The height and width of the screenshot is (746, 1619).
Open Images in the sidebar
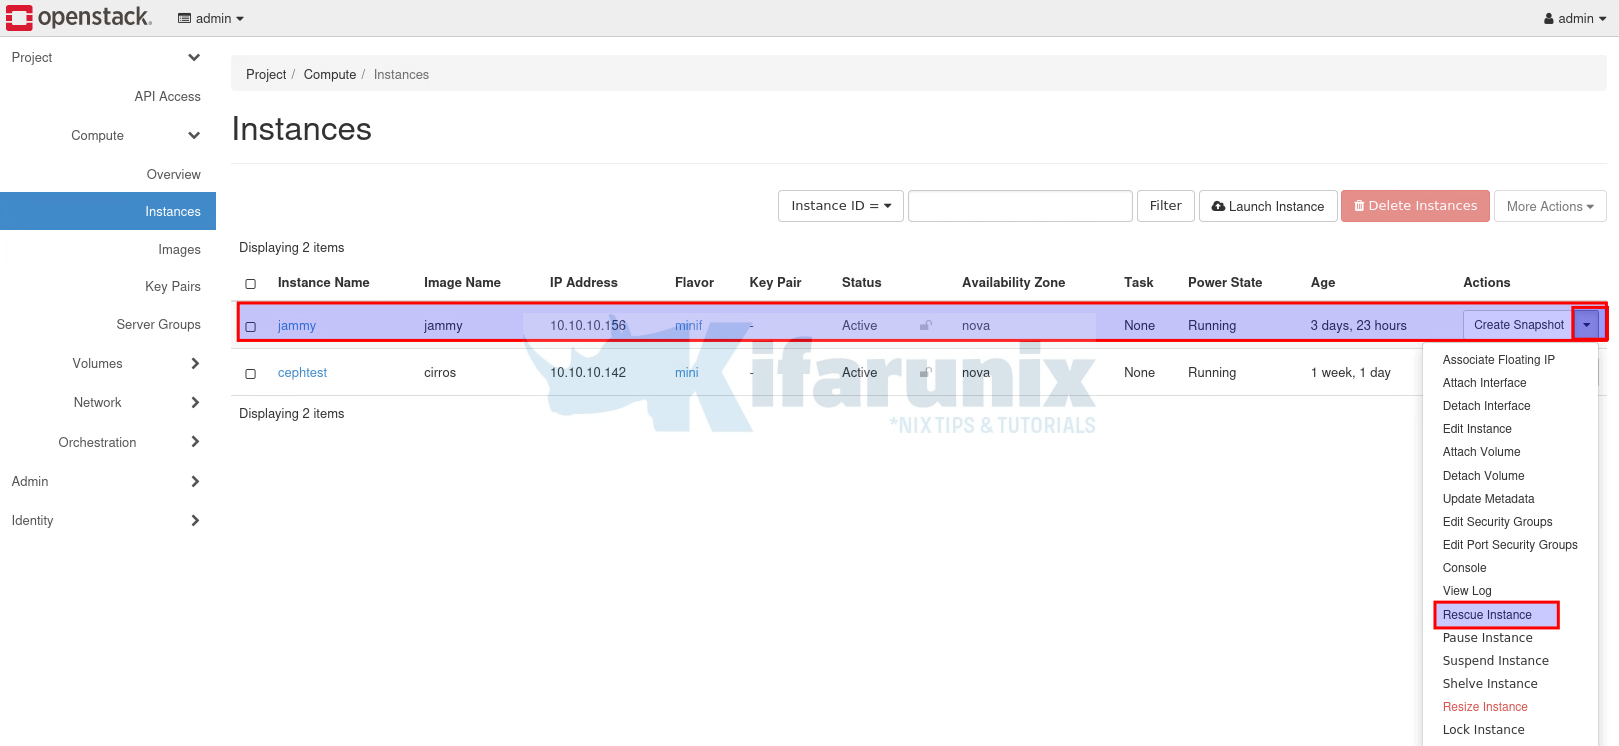pos(179,249)
